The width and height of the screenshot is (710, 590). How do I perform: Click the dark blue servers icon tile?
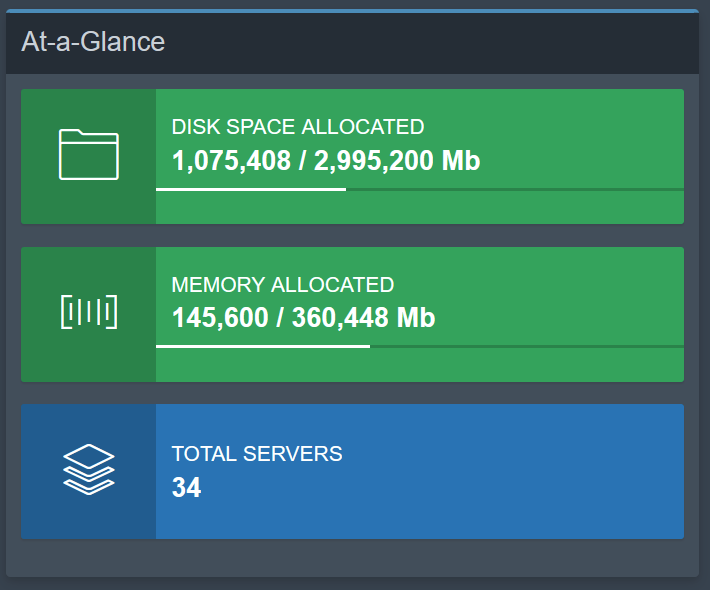pyautogui.click(x=89, y=471)
